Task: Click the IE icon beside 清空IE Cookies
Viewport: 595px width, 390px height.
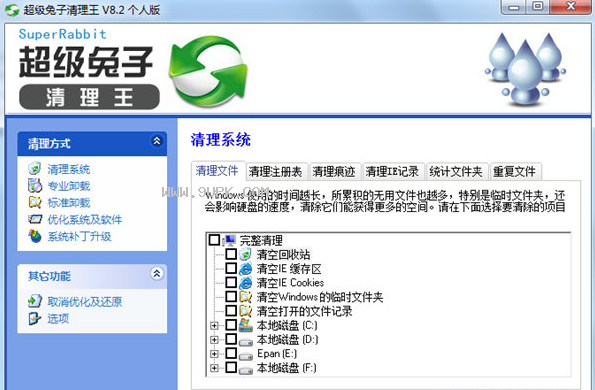Action: click(246, 283)
